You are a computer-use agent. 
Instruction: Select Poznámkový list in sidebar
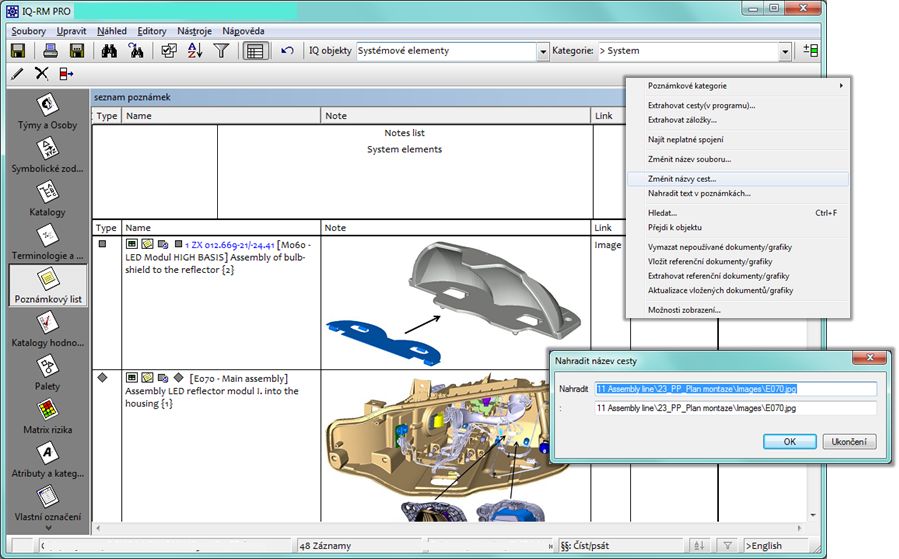click(48, 285)
